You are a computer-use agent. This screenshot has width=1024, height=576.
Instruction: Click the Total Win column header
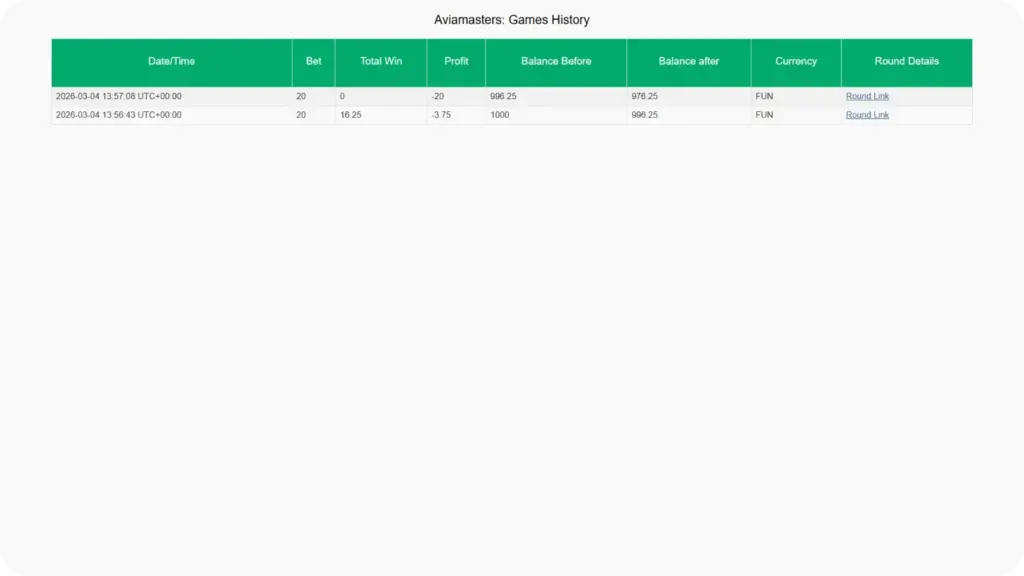(381, 61)
